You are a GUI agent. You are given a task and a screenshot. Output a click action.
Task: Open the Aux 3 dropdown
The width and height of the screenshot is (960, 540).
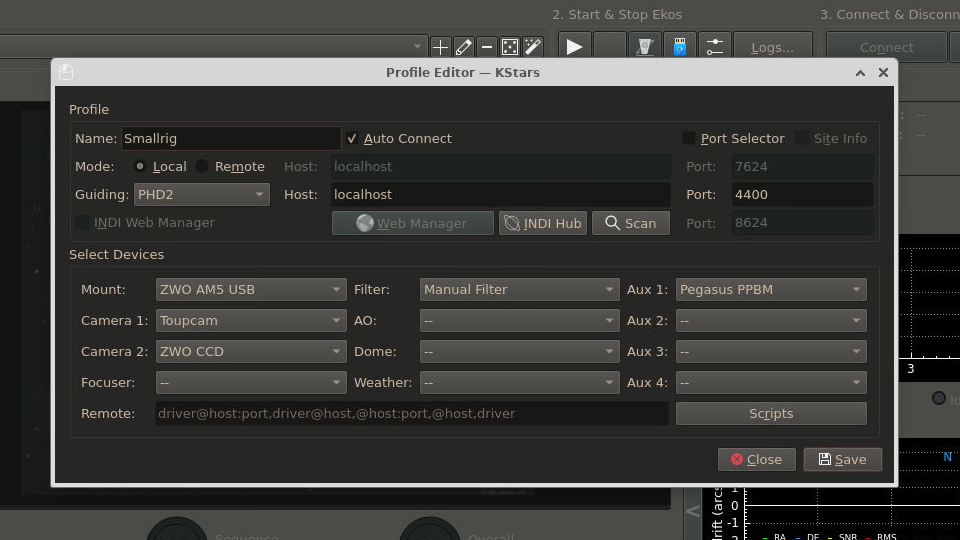(771, 351)
